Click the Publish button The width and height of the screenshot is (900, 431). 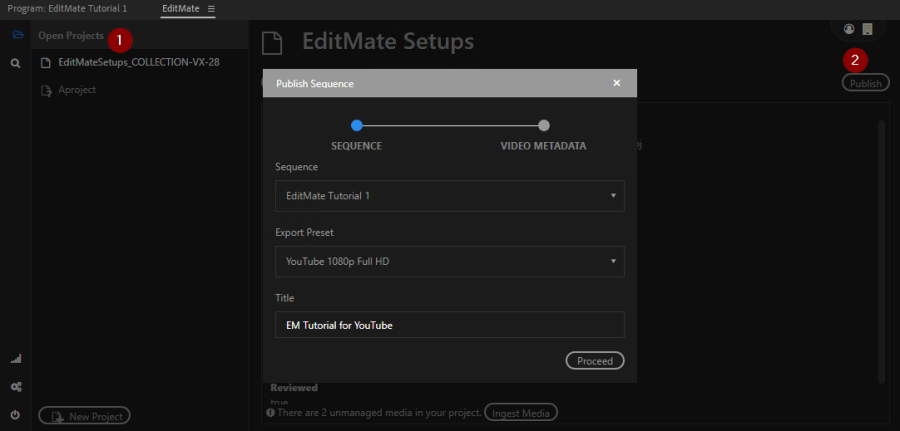866,83
